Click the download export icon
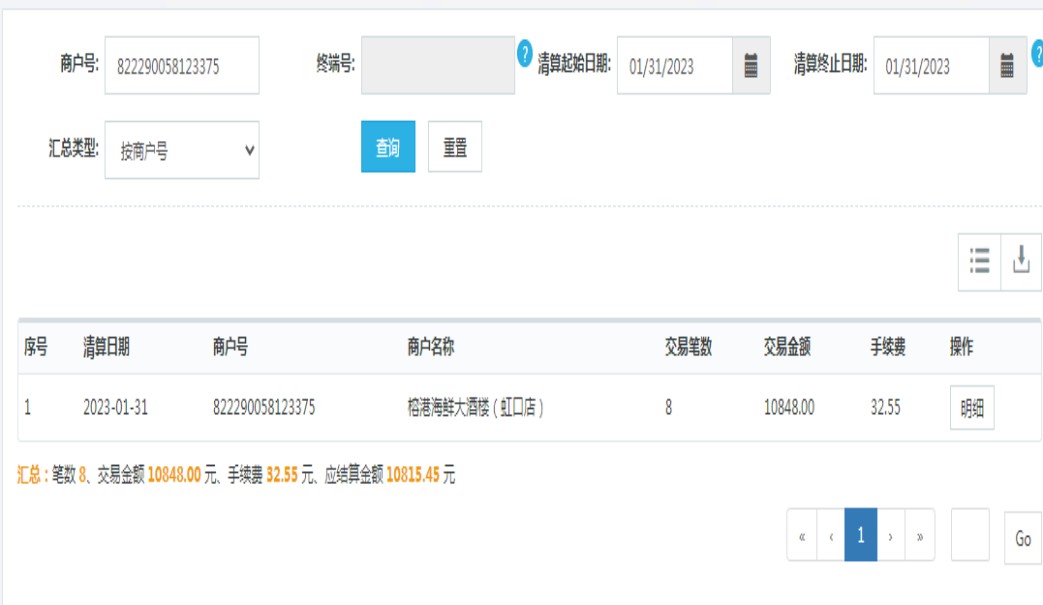Image resolution: width=1043 pixels, height=605 pixels. point(1021,262)
